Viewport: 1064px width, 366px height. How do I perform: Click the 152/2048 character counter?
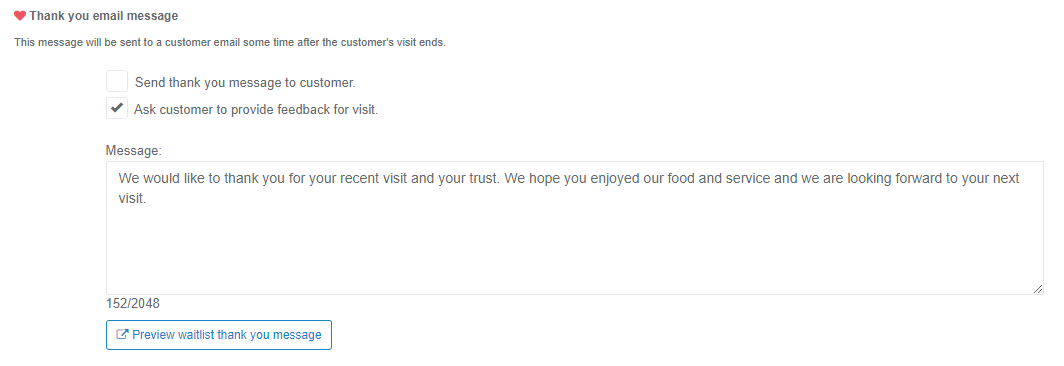(133, 304)
